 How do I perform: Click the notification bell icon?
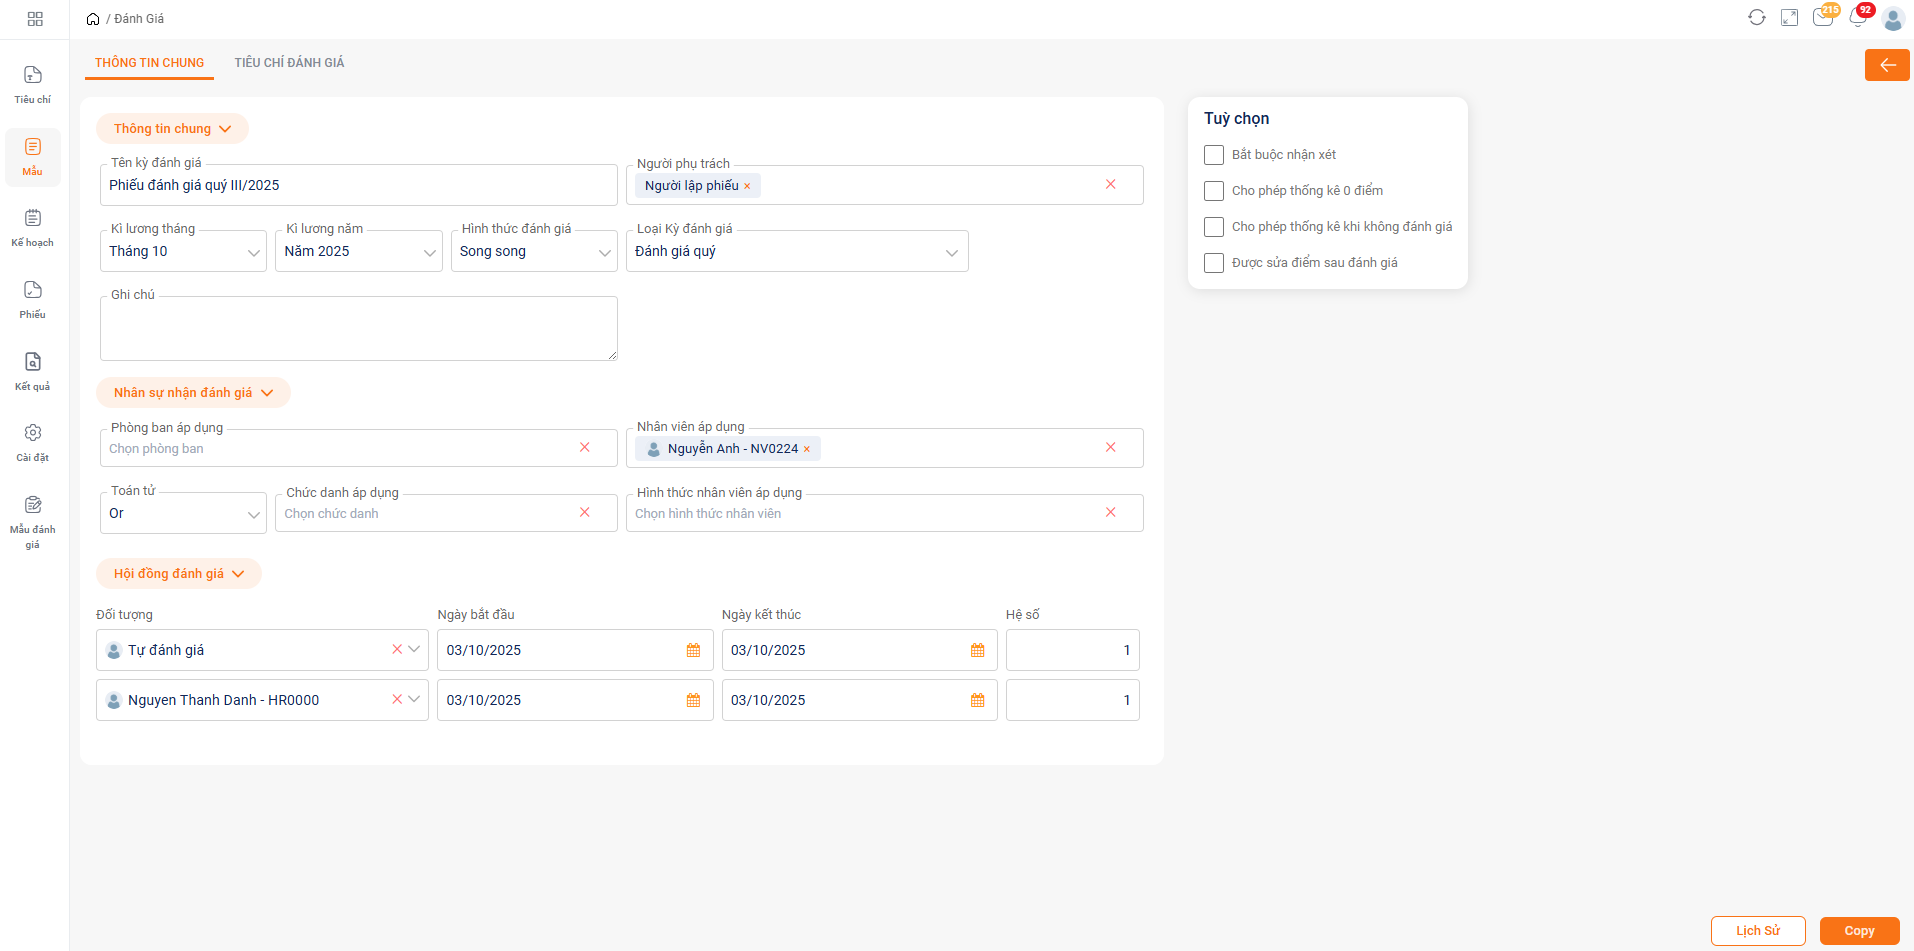tap(1857, 18)
